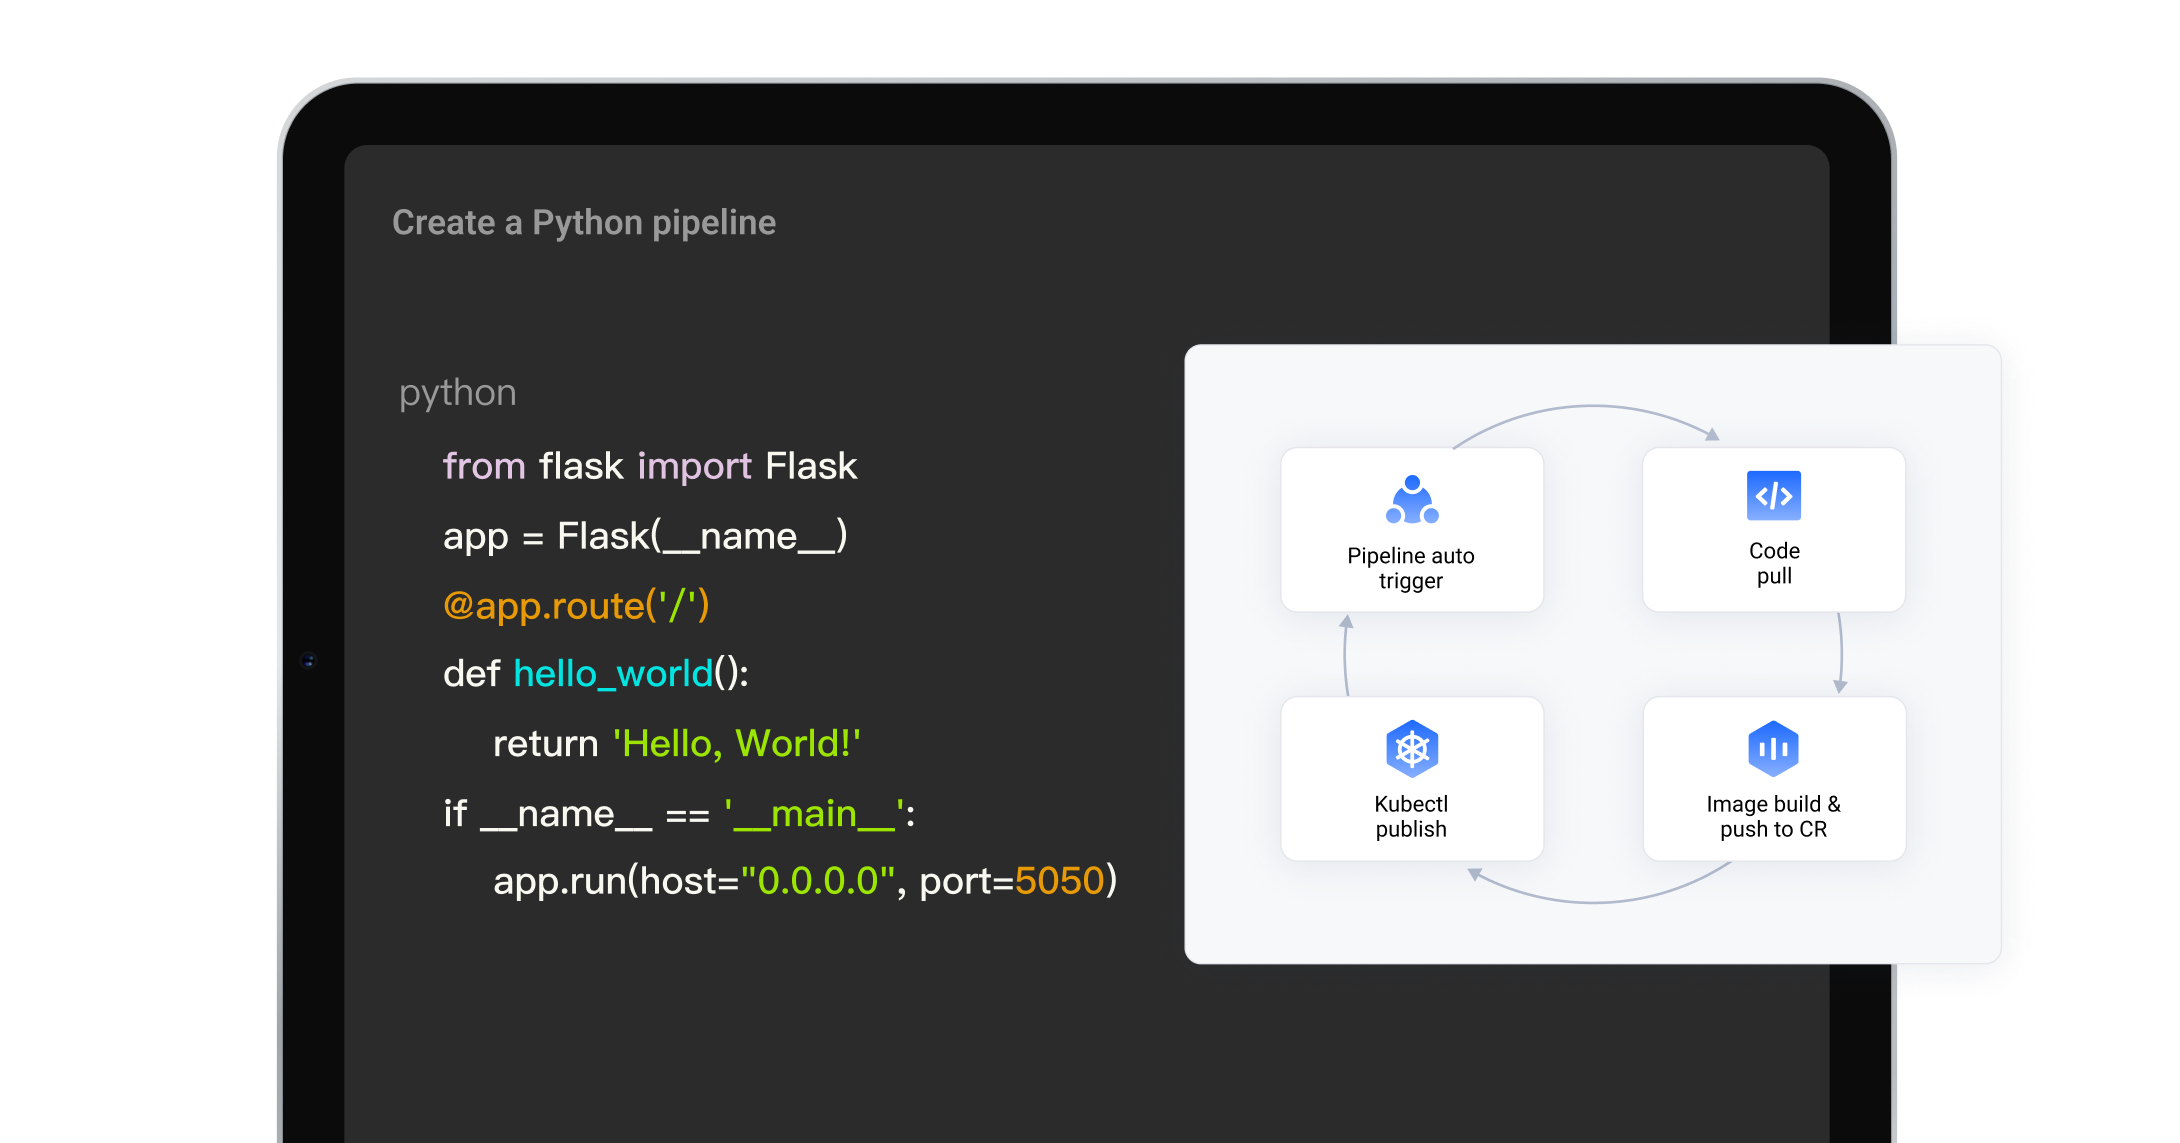The image size is (2180, 1143).
Task: Click the Code pull icon
Action: point(1774,496)
